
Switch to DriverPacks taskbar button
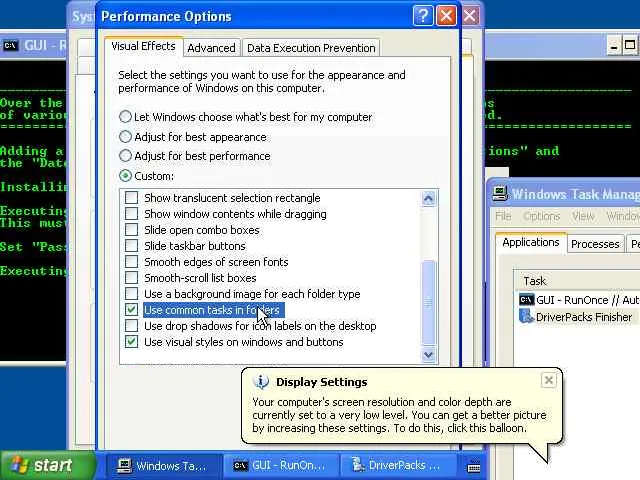pyautogui.click(x=398, y=466)
